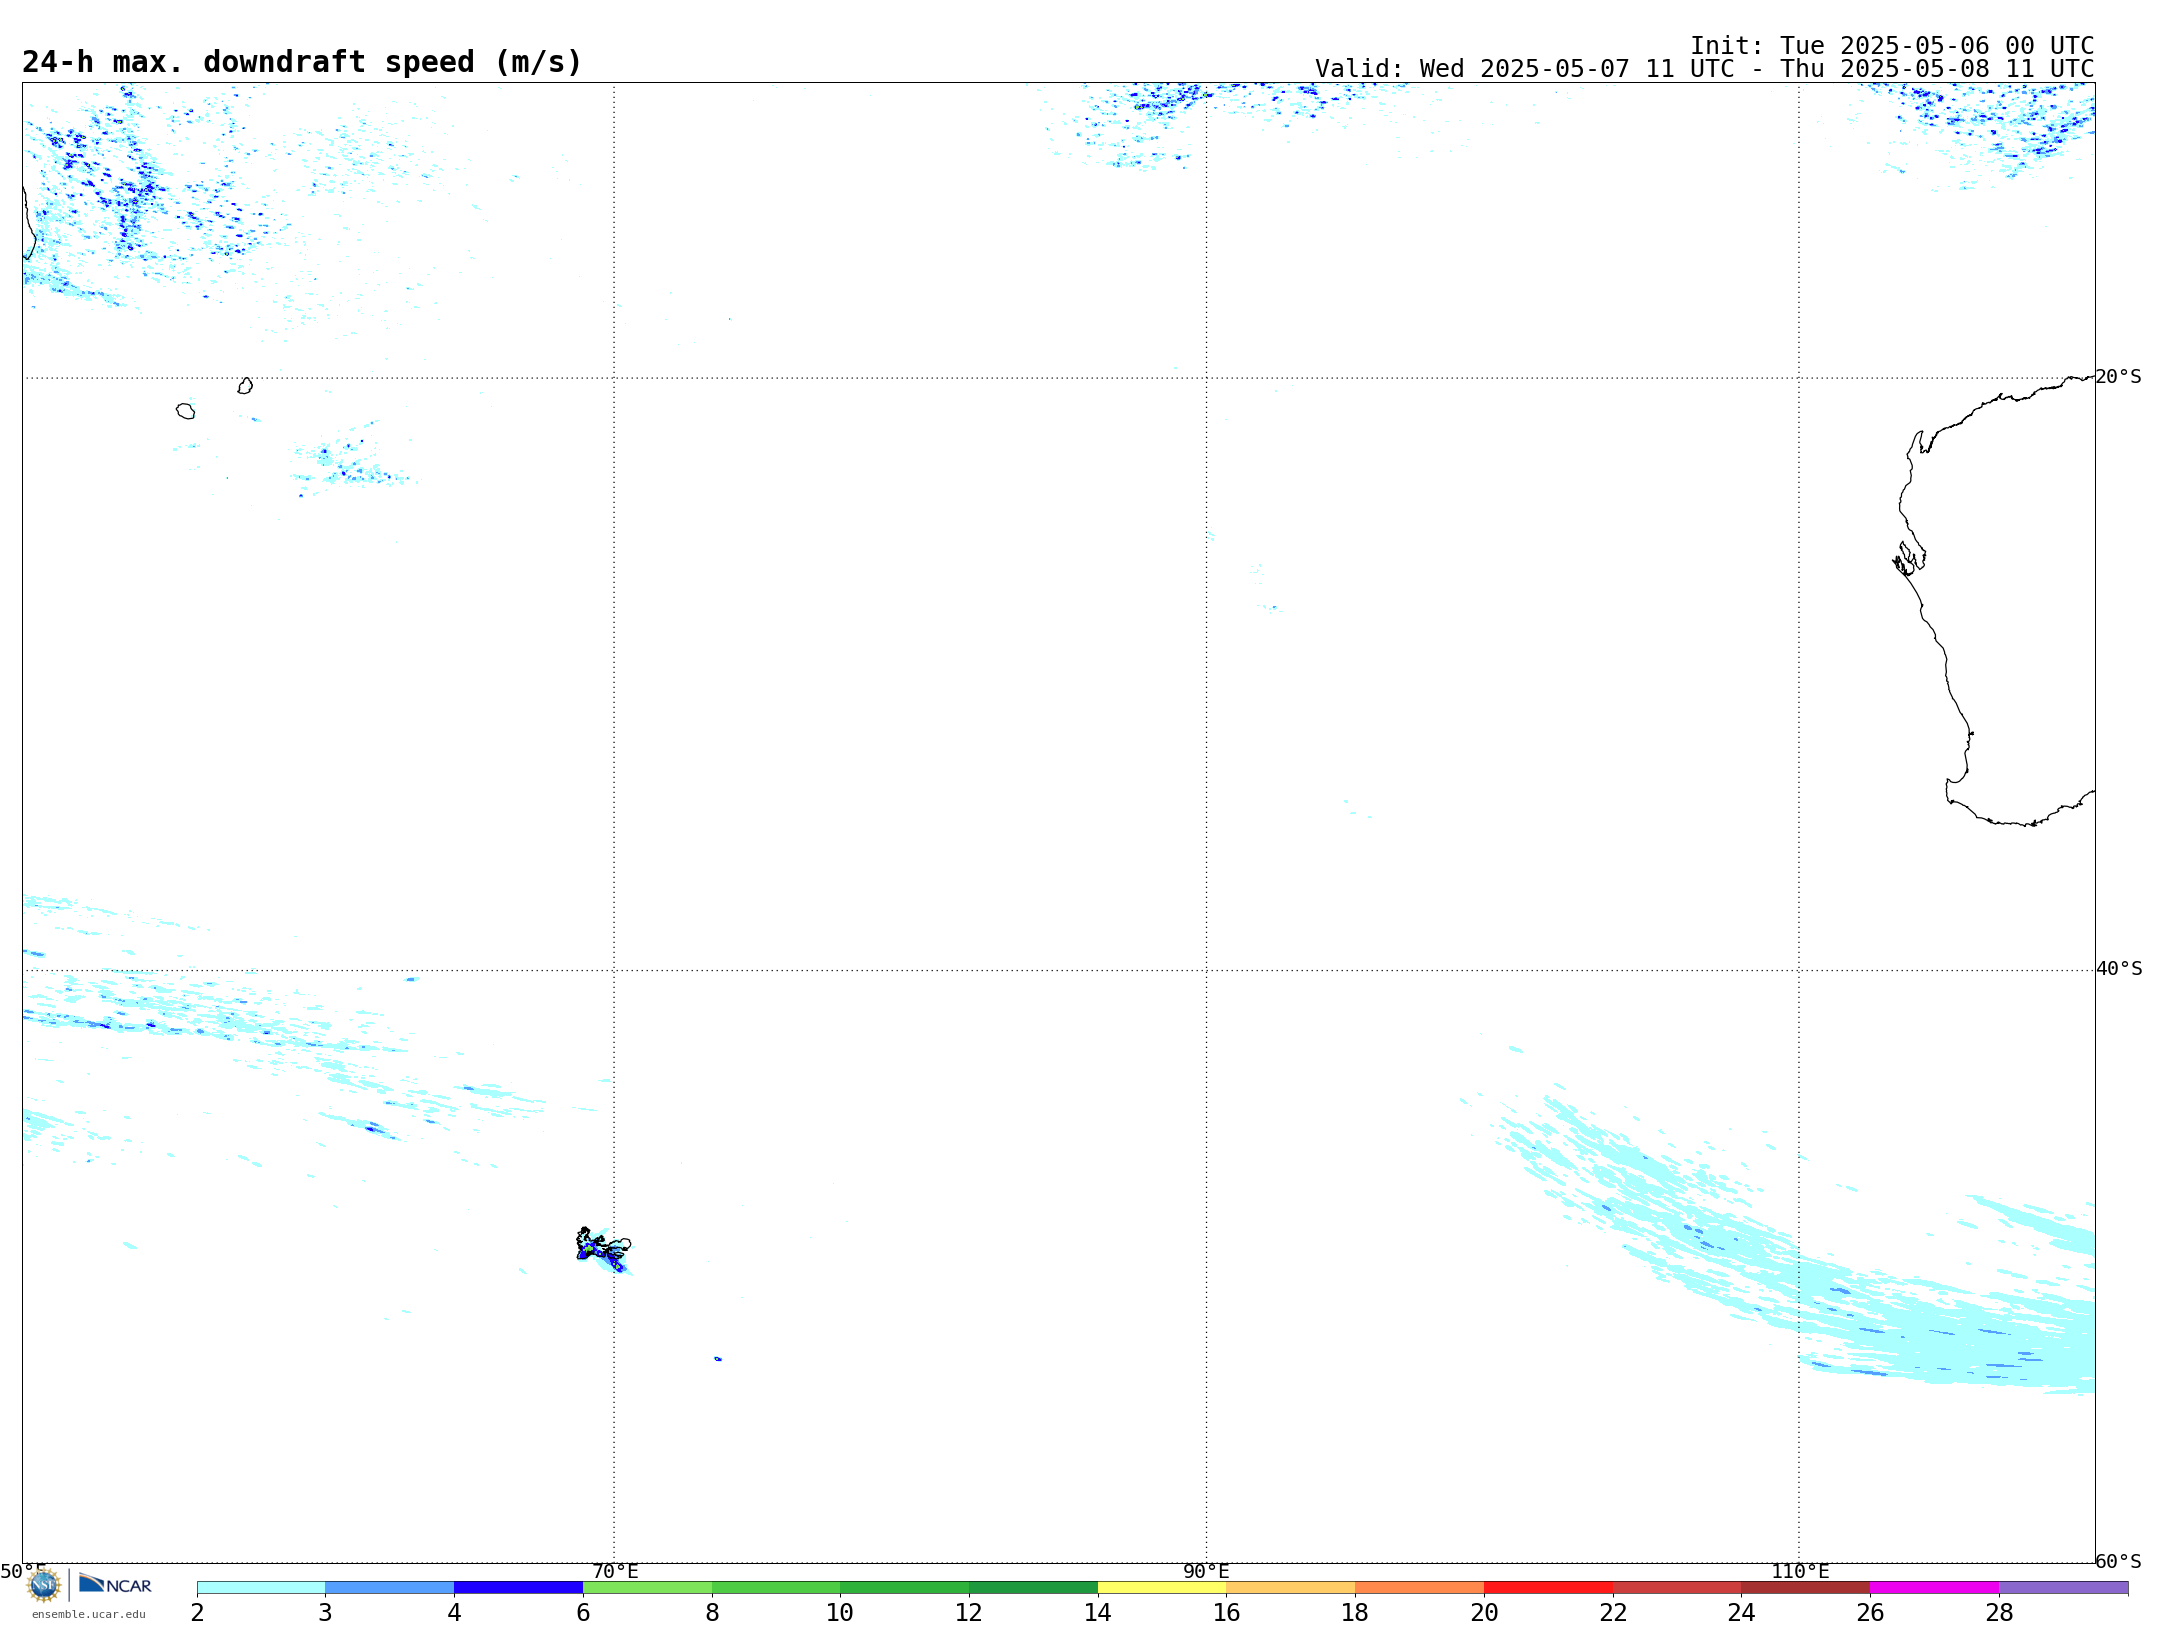Click the colorbar tick label '26'

pos(1870,1612)
